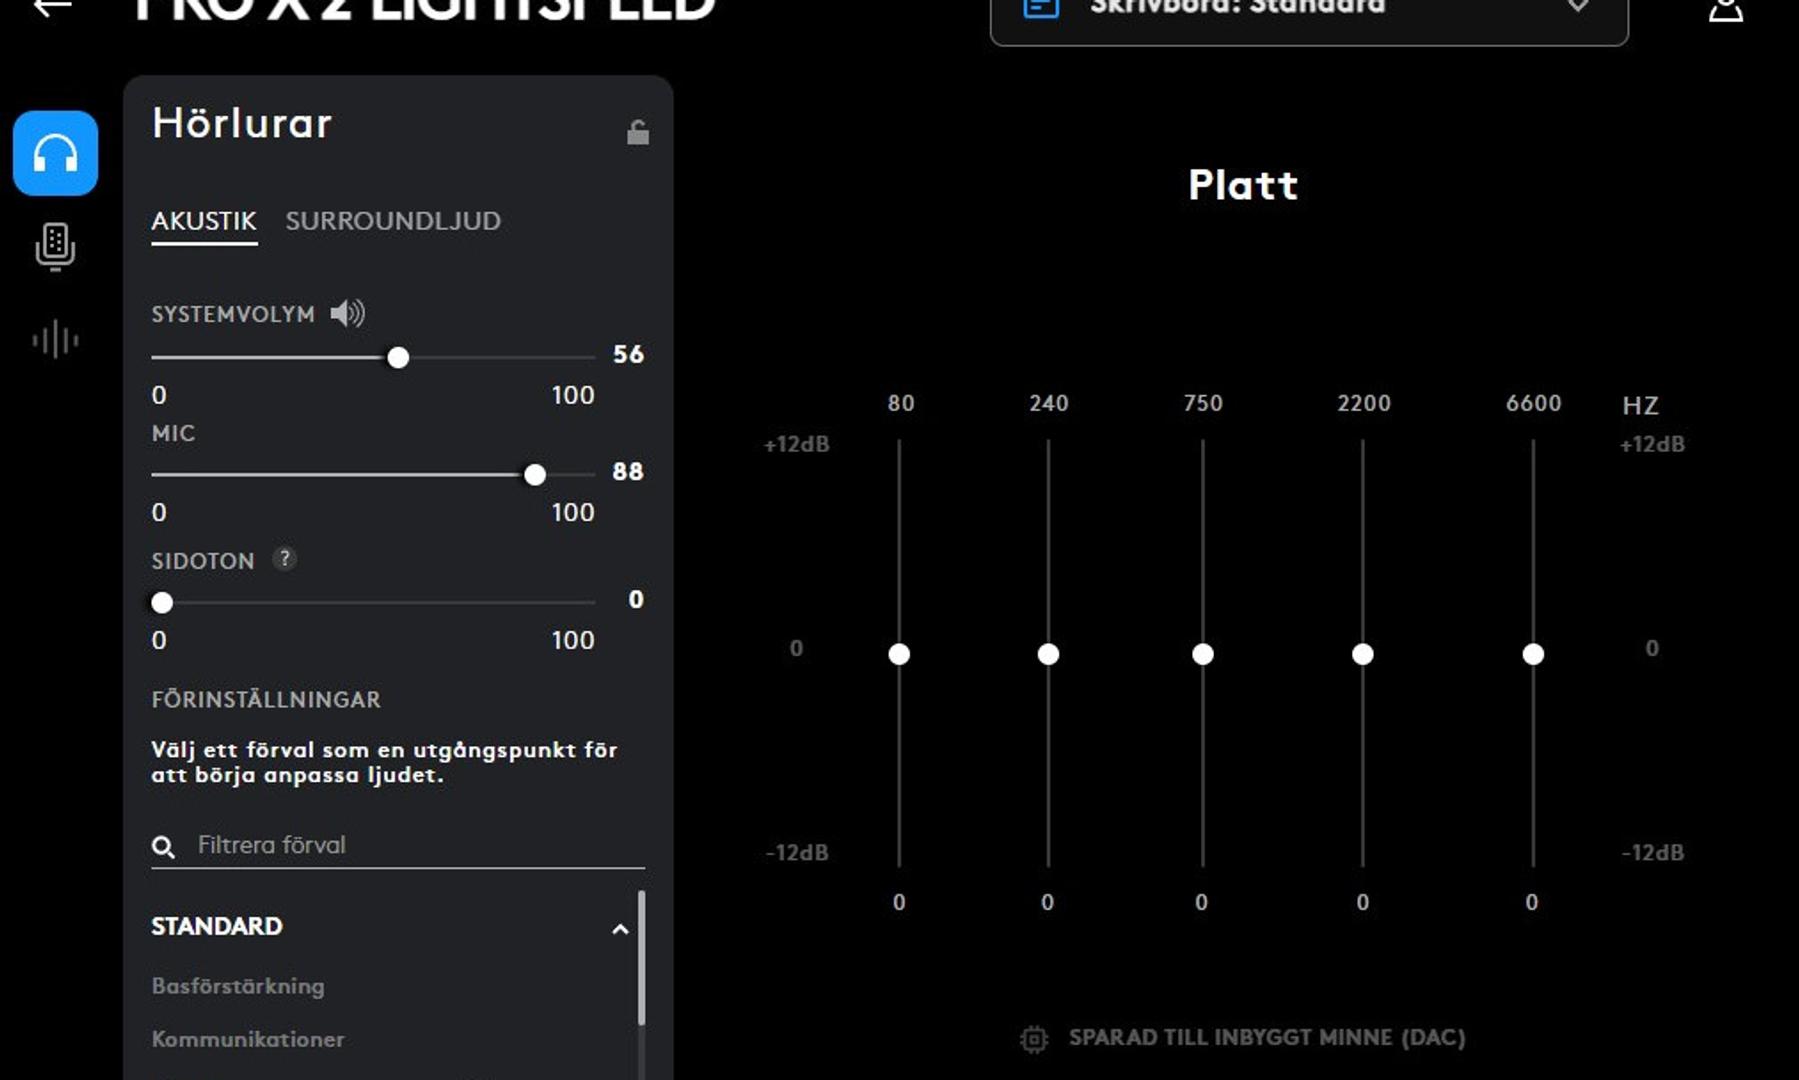Click the FÖRINSTÄLLNINGAR section label
This screenshot has width=1799, height=1080.
coord(266,700)
